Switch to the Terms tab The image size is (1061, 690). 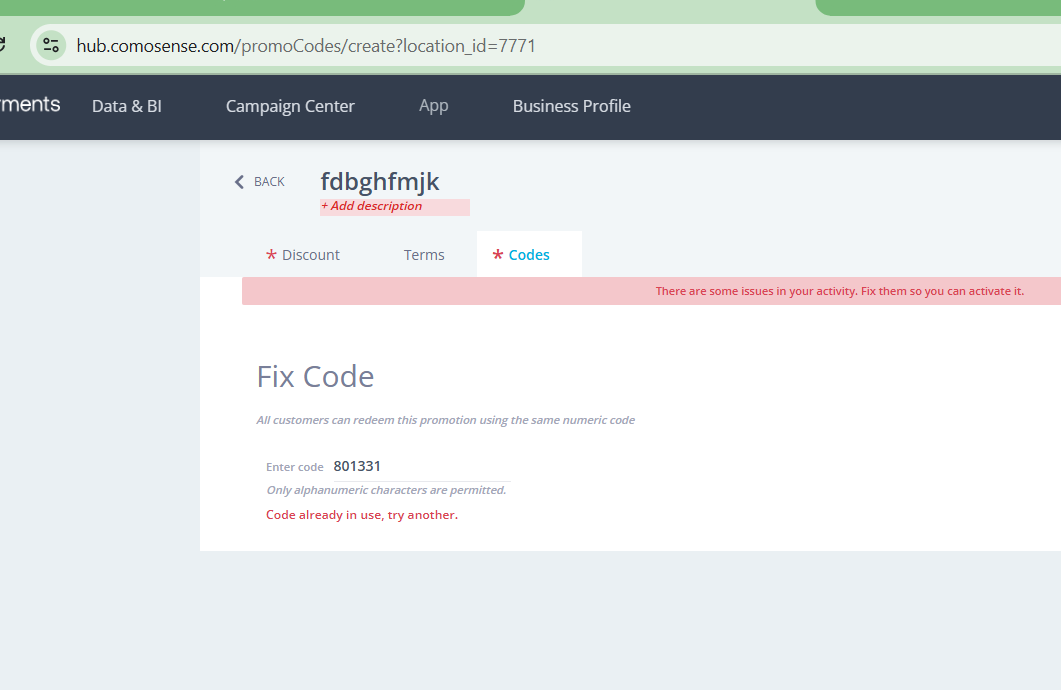(424, 255)
